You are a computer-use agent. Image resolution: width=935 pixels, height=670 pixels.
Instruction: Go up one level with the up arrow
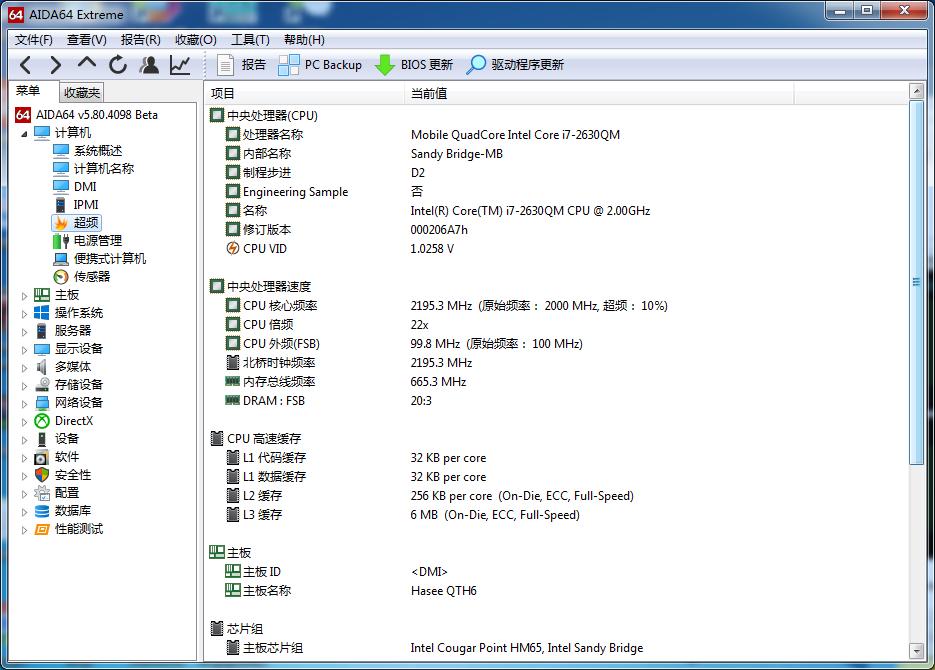(87, 65)
